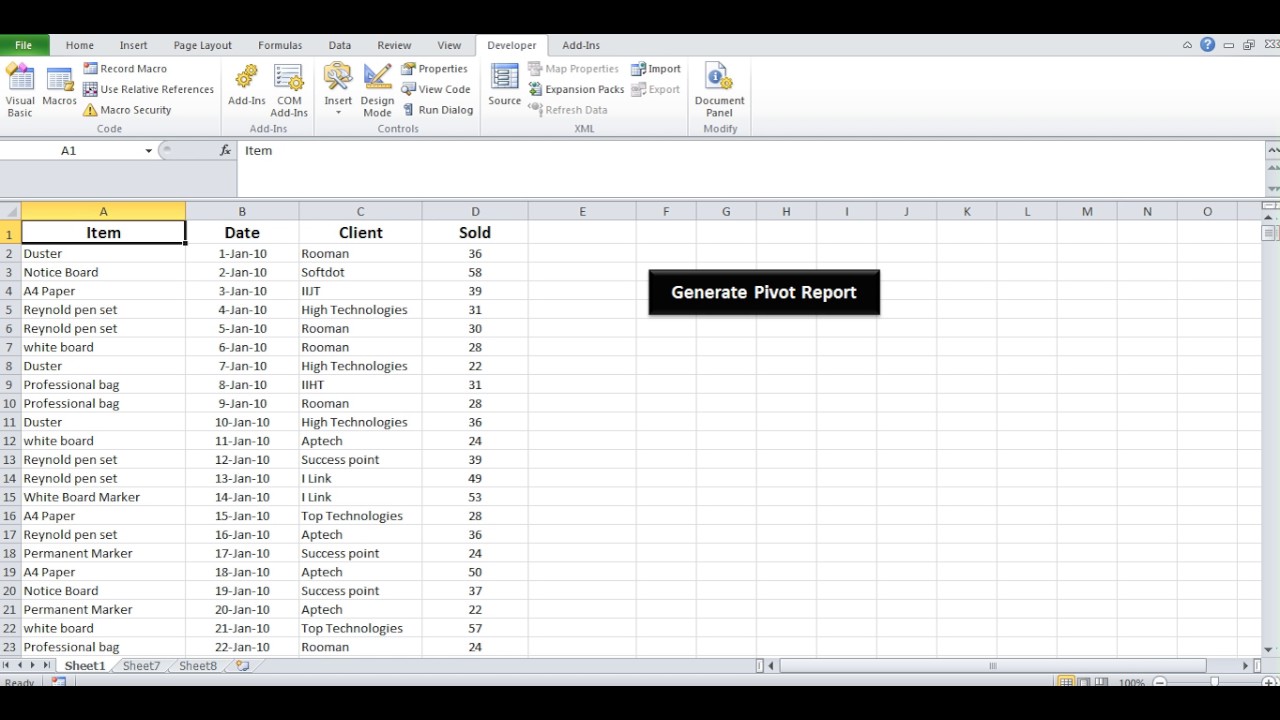The height and width of the screenshot is (720, 1280).
Task: Minimize the ribbon with the caret icon
Action: click(1187, 45)
